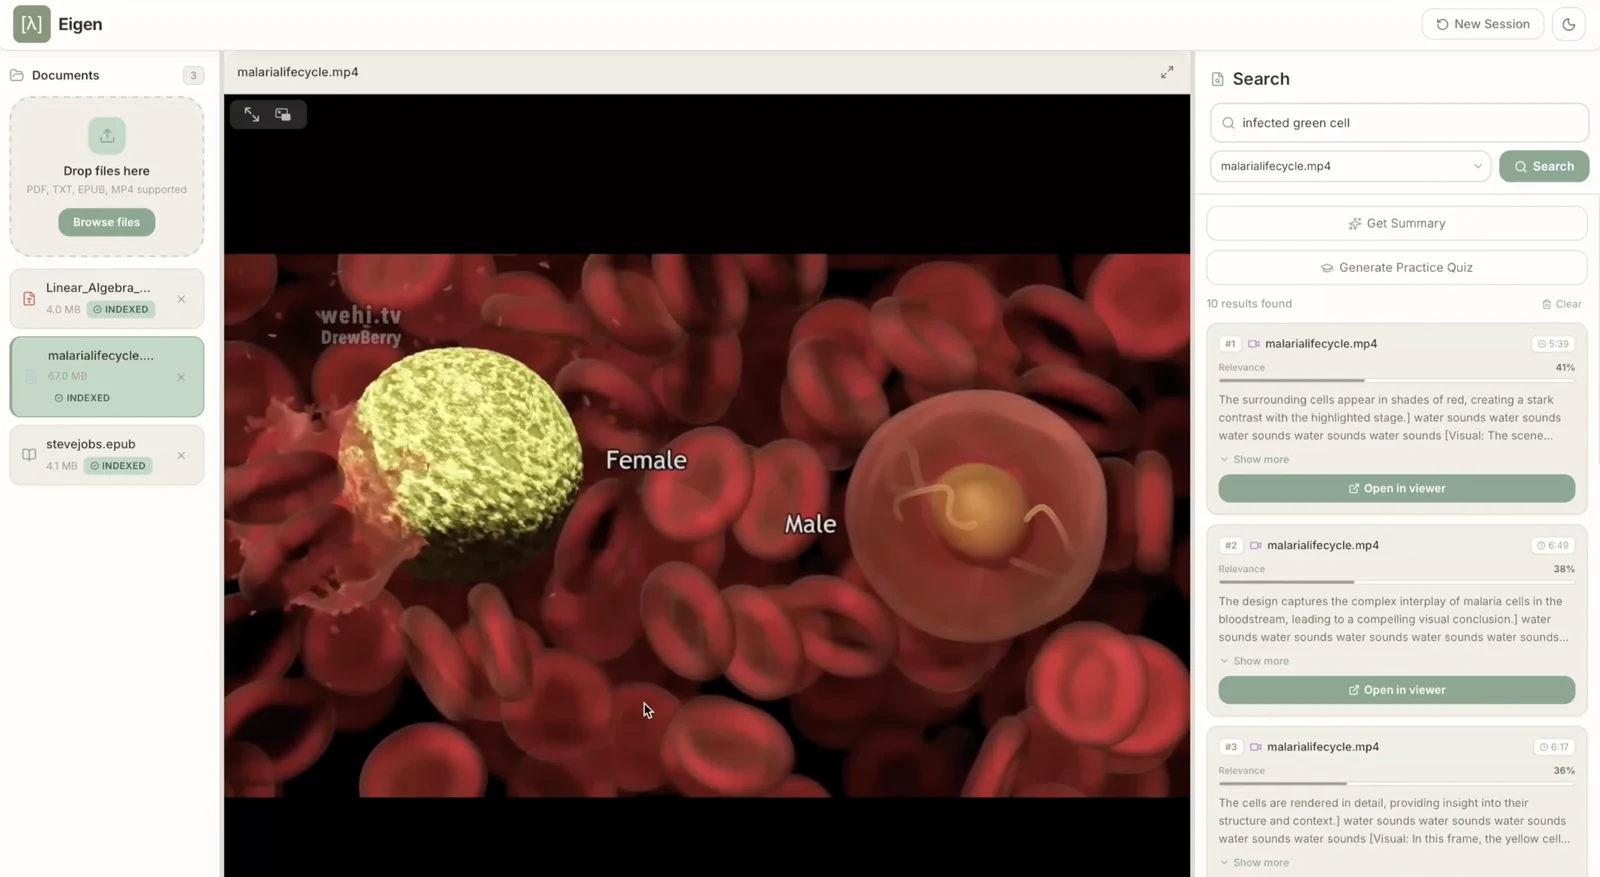This screenshot has width=1600, height=877.
Task: Click the Search panel document icon
Action: pyautogui.click(x=1218, y=79)
